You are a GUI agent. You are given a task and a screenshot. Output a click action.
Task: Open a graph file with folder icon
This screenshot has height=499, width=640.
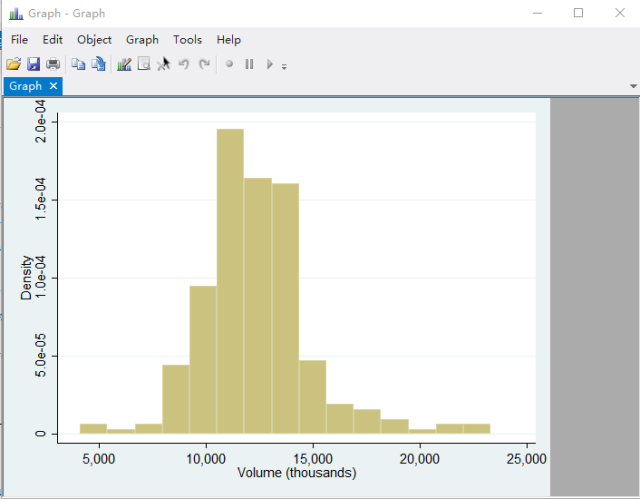[13, 64]
